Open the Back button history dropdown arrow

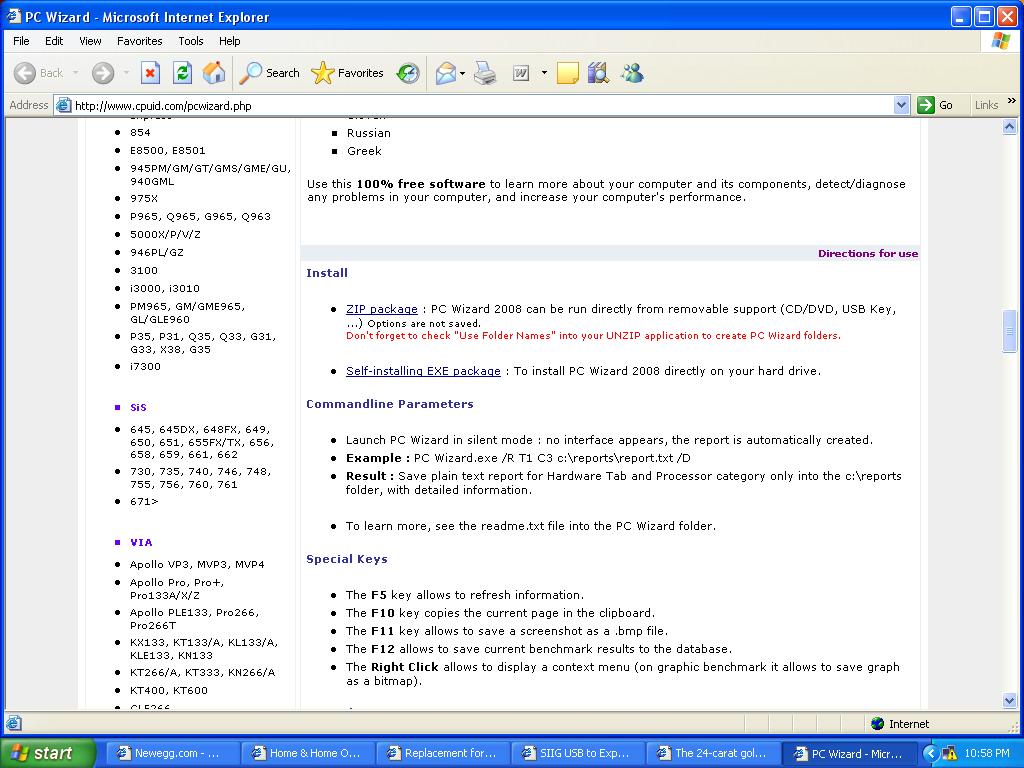click(75, 73)
